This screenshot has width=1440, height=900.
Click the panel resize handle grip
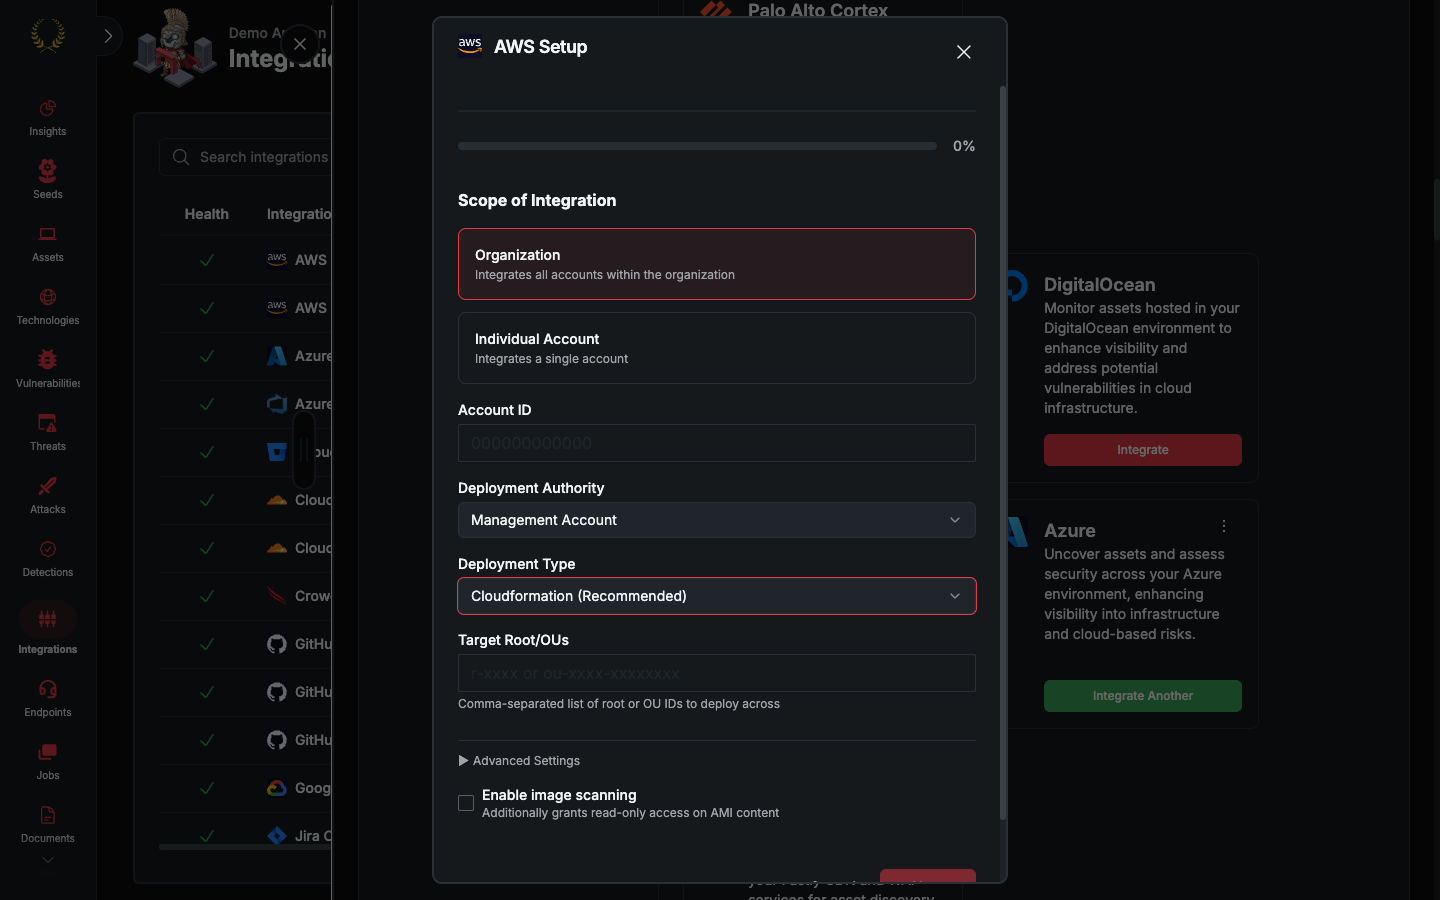pyautogui.click(x=304, y=450)
